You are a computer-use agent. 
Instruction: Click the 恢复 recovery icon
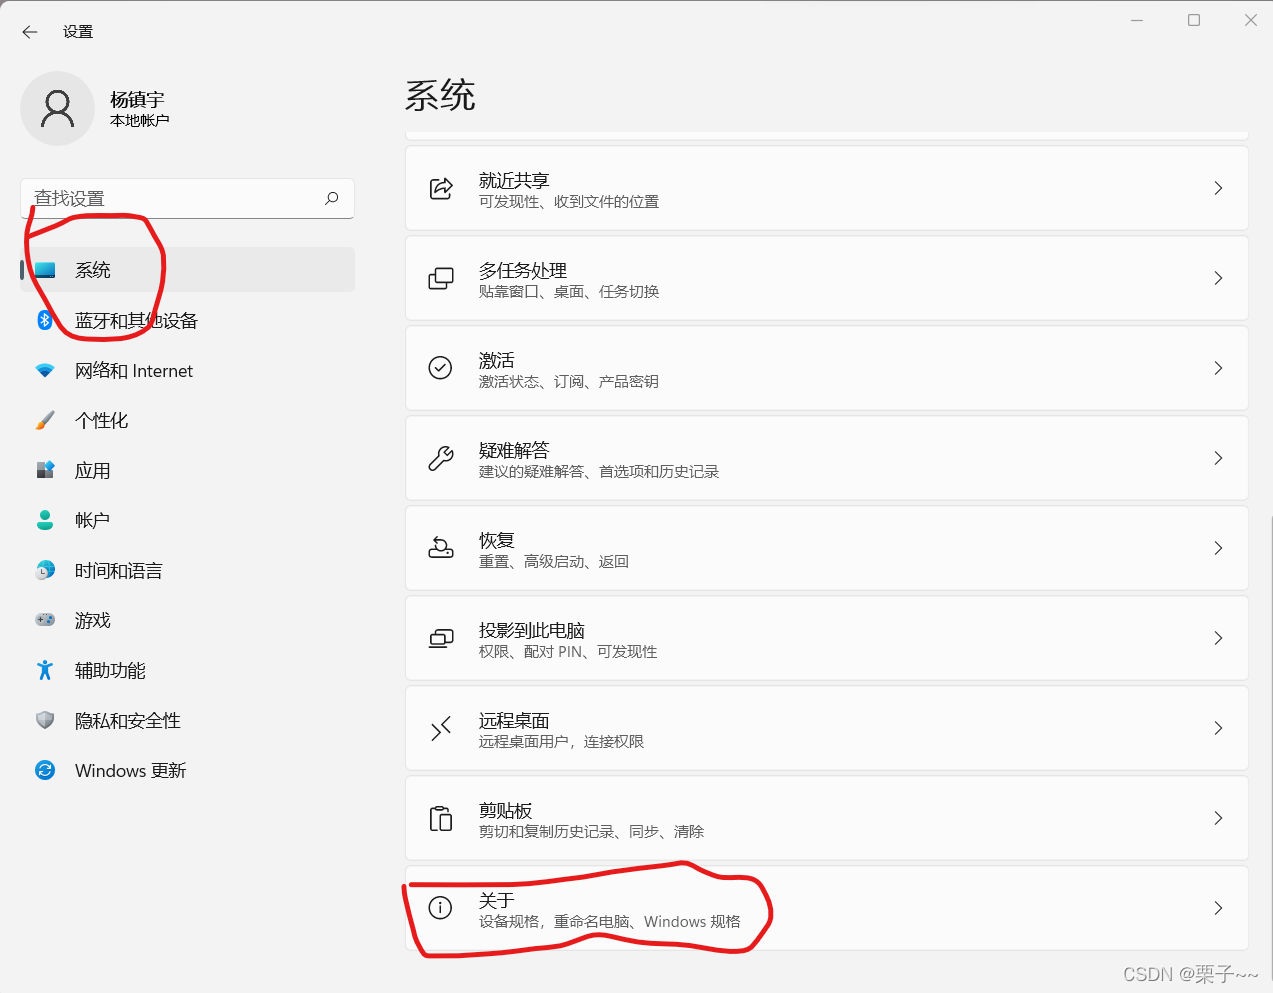[441, 548]
